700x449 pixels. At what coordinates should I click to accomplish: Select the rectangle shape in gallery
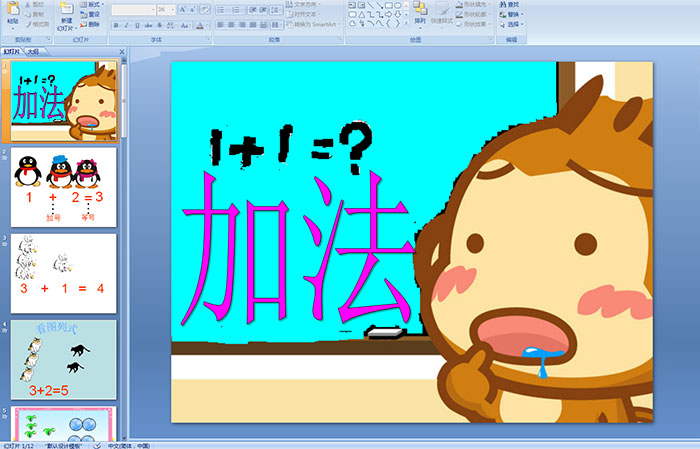388,5
